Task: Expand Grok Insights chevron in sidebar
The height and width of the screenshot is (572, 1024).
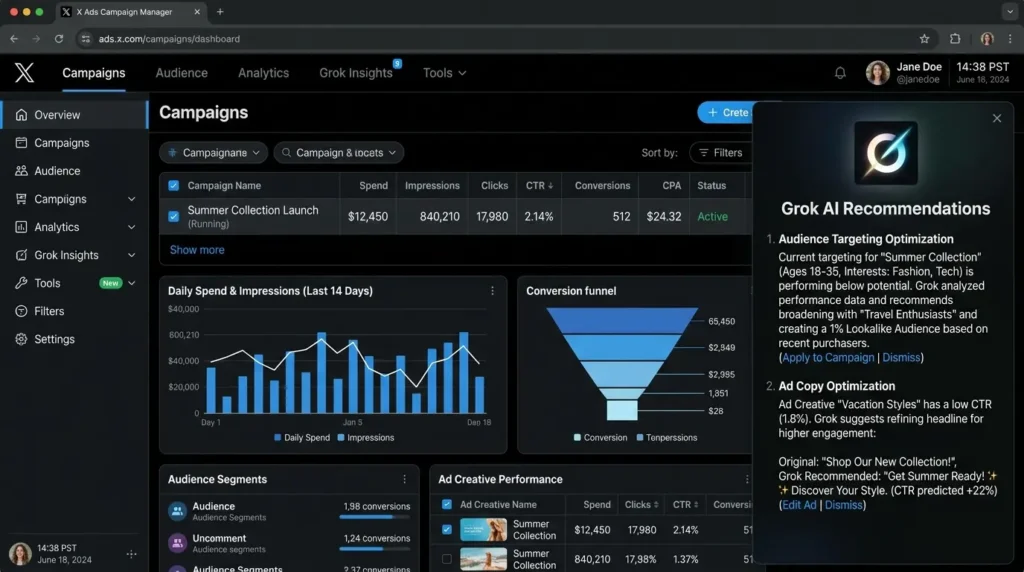Action: 131,255
